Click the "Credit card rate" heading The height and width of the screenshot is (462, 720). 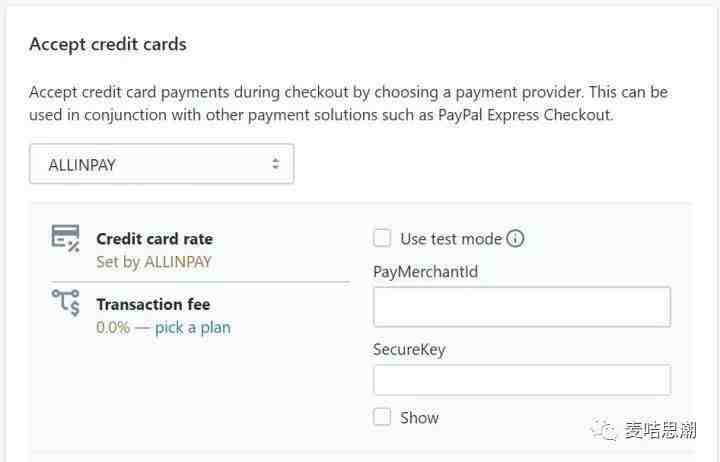[x=154, y=239]
